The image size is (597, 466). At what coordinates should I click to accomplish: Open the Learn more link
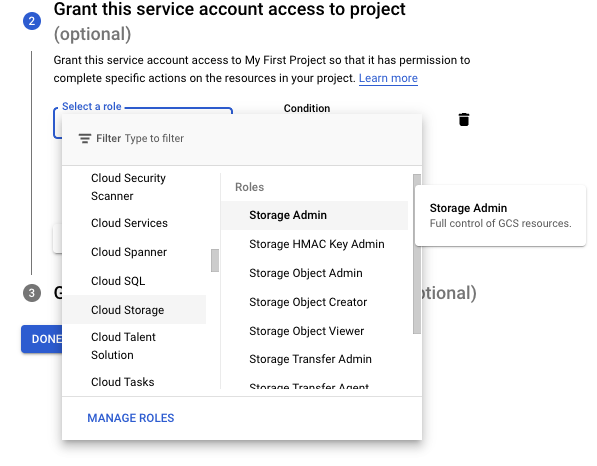click(x=388, y=78)
